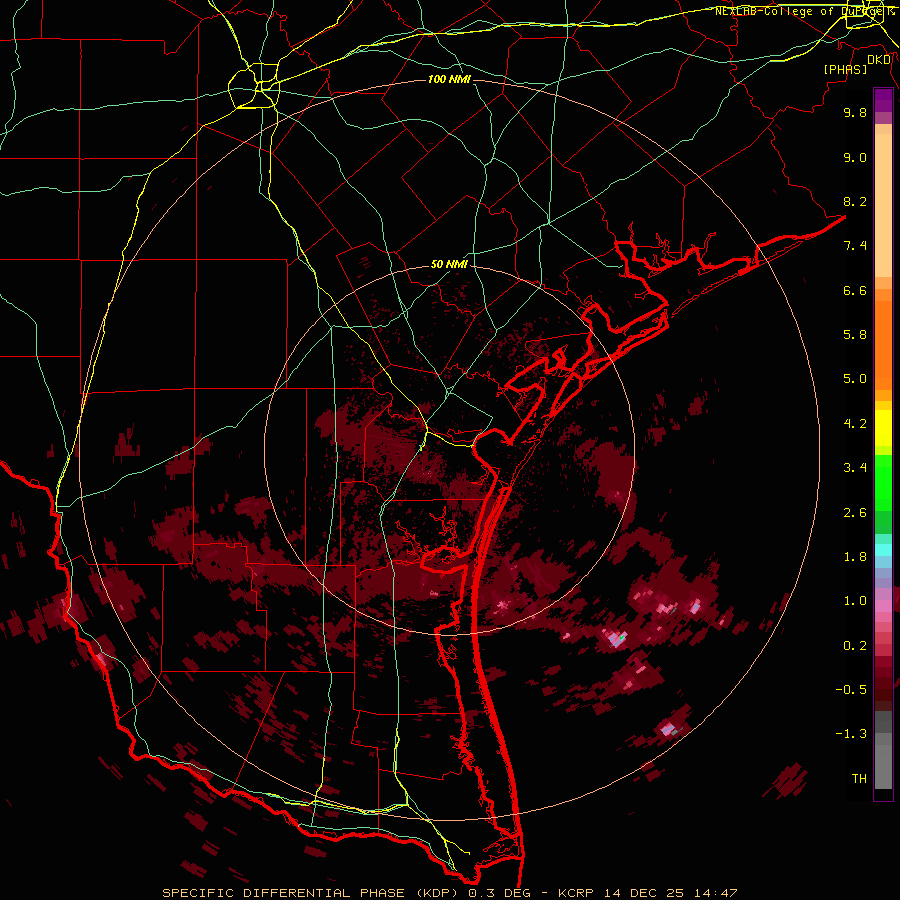
Task: Click the "50 NMI" range ring label
Action: click(449, 265)
